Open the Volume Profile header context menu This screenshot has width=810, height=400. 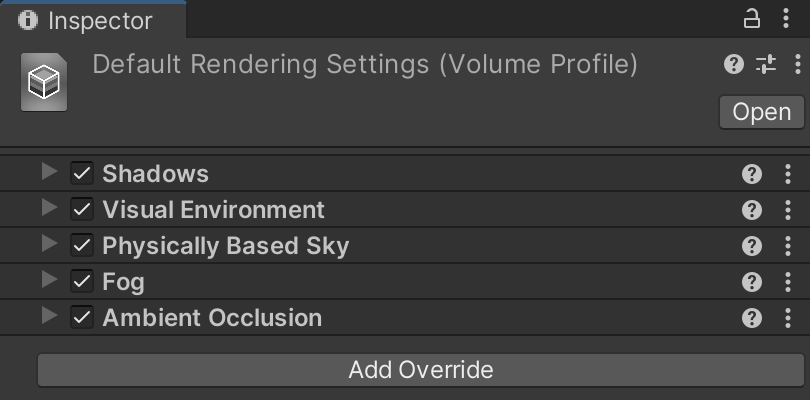point(797,65)
